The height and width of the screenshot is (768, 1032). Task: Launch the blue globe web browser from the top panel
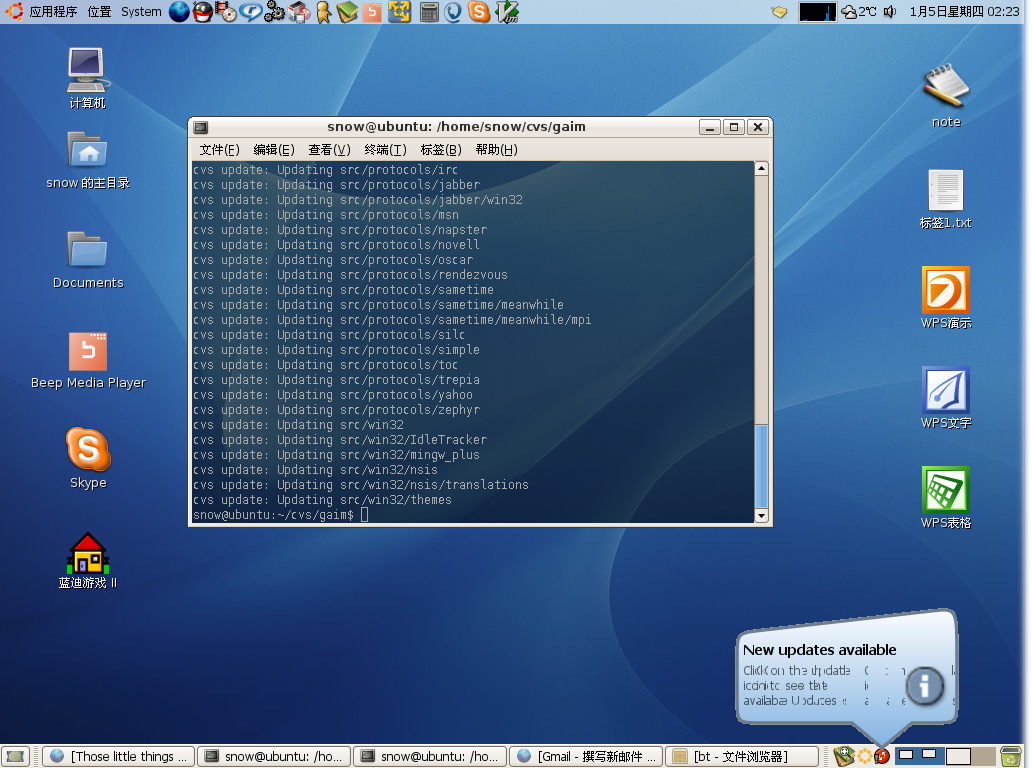click(178, 12)
